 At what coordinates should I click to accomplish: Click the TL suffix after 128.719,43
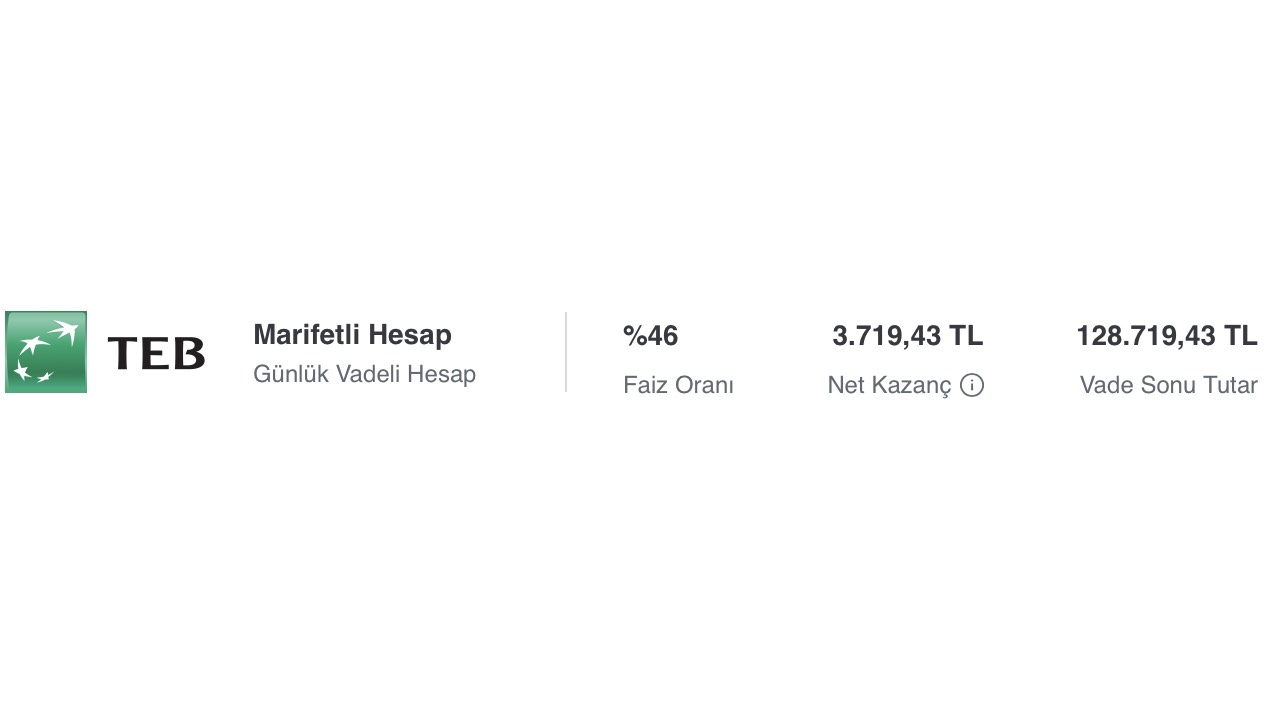tap(1241, 336)
